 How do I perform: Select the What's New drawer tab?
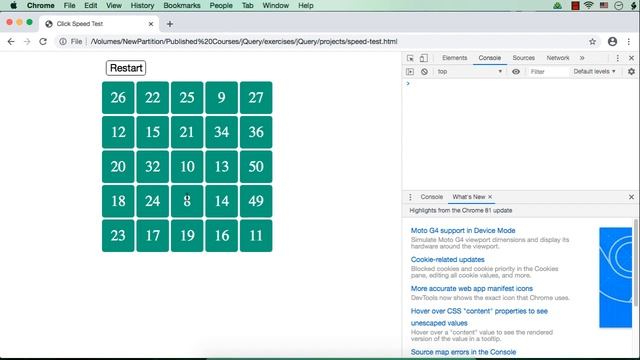(469, 197)
